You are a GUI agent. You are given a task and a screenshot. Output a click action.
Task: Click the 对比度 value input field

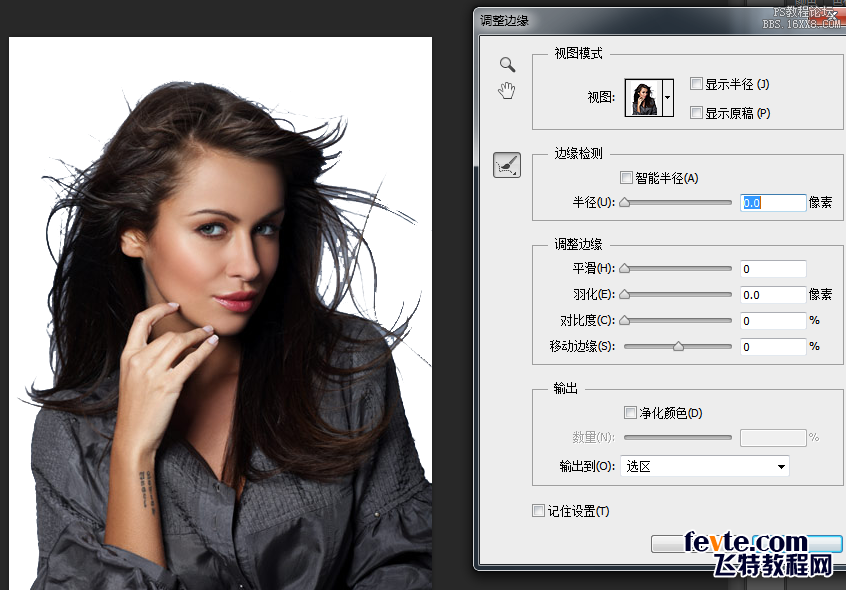click(x=773, y=320)
